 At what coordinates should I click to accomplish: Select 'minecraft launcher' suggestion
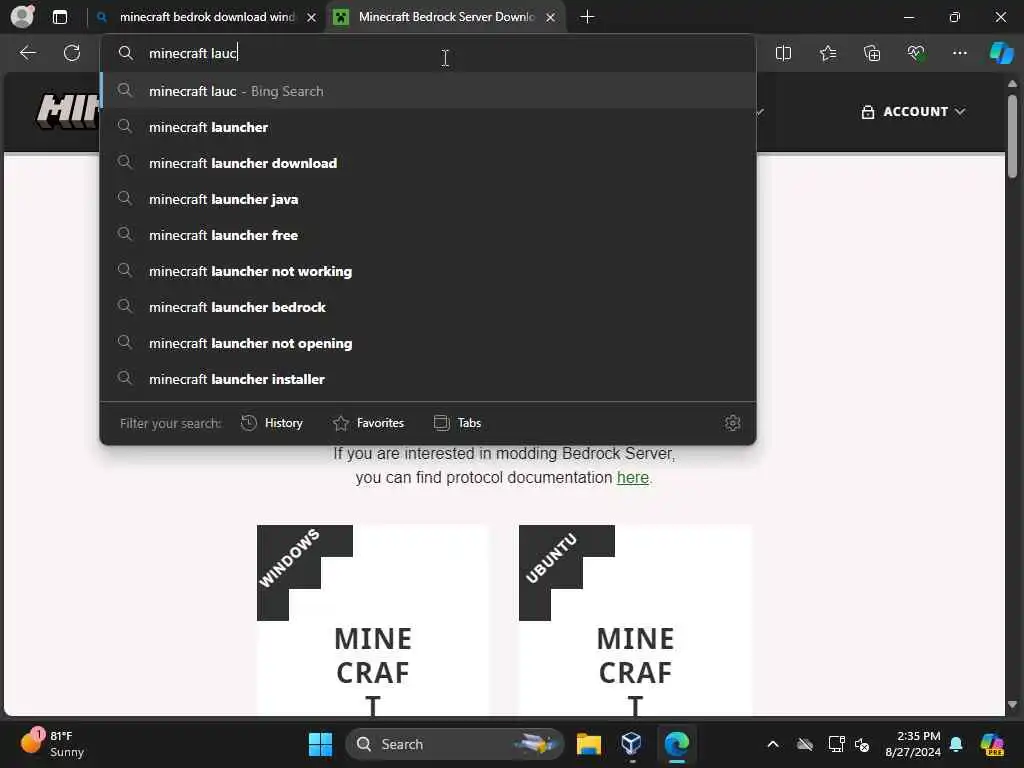click(x=428, y=127)
